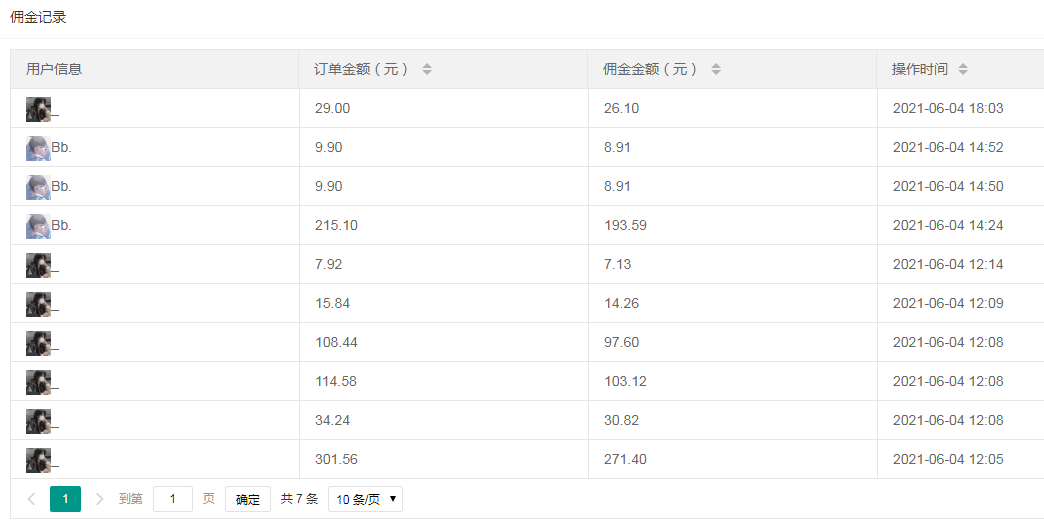
Task: Click the 订单金额（元） header text
Action: pyautogui.click(x=360, y=69)
